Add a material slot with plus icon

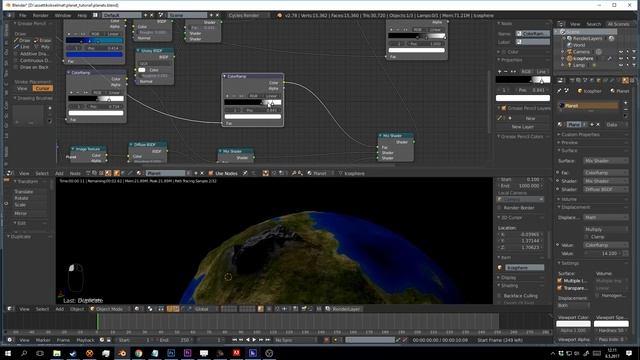coord(626,103)
